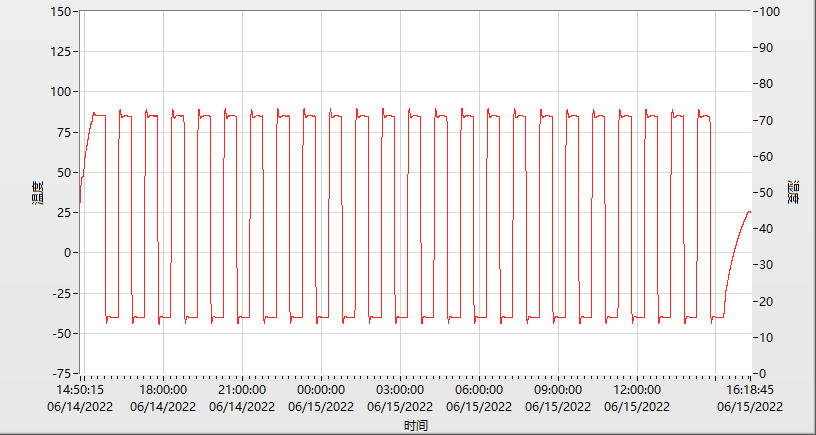This screenshot has width=816, height=435.
Task: Click the 湿度 right axis title
Action: 793,192
